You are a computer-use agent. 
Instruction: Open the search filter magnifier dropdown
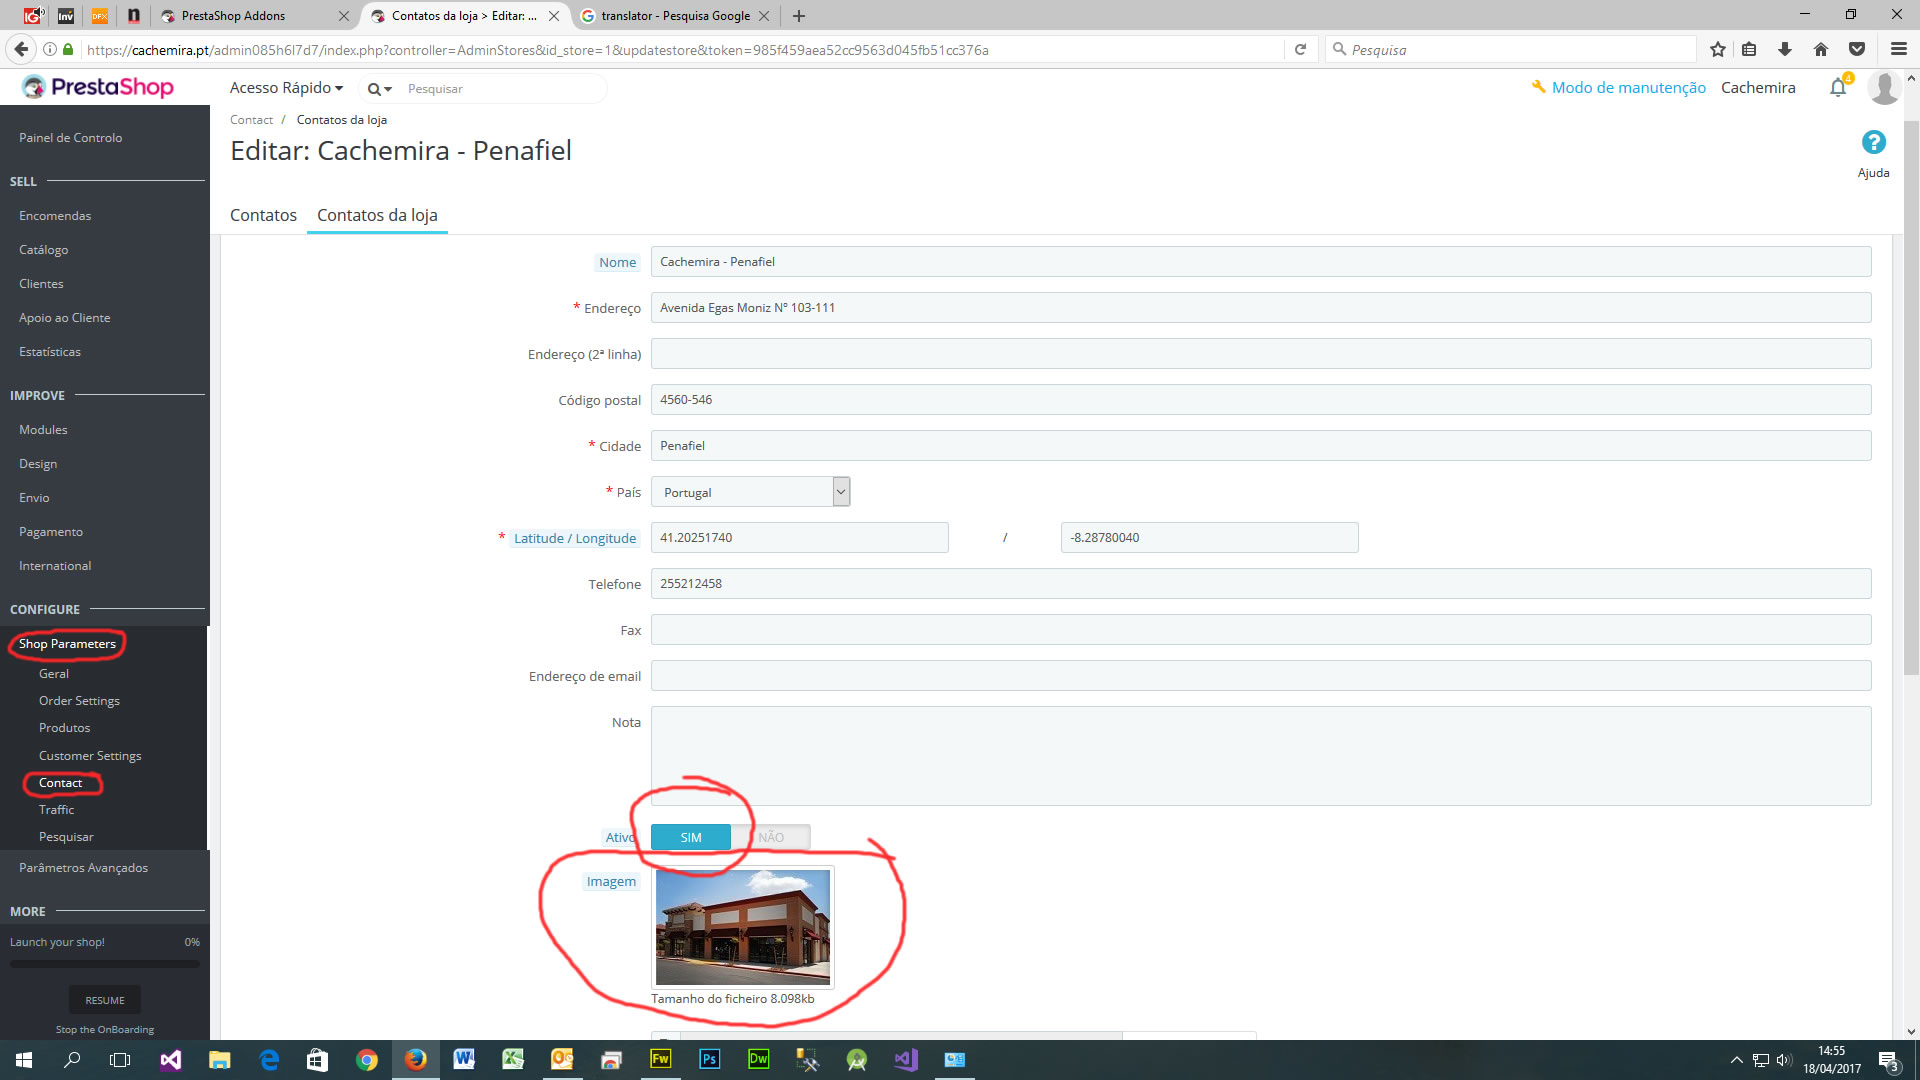click(x=379, y=89)
